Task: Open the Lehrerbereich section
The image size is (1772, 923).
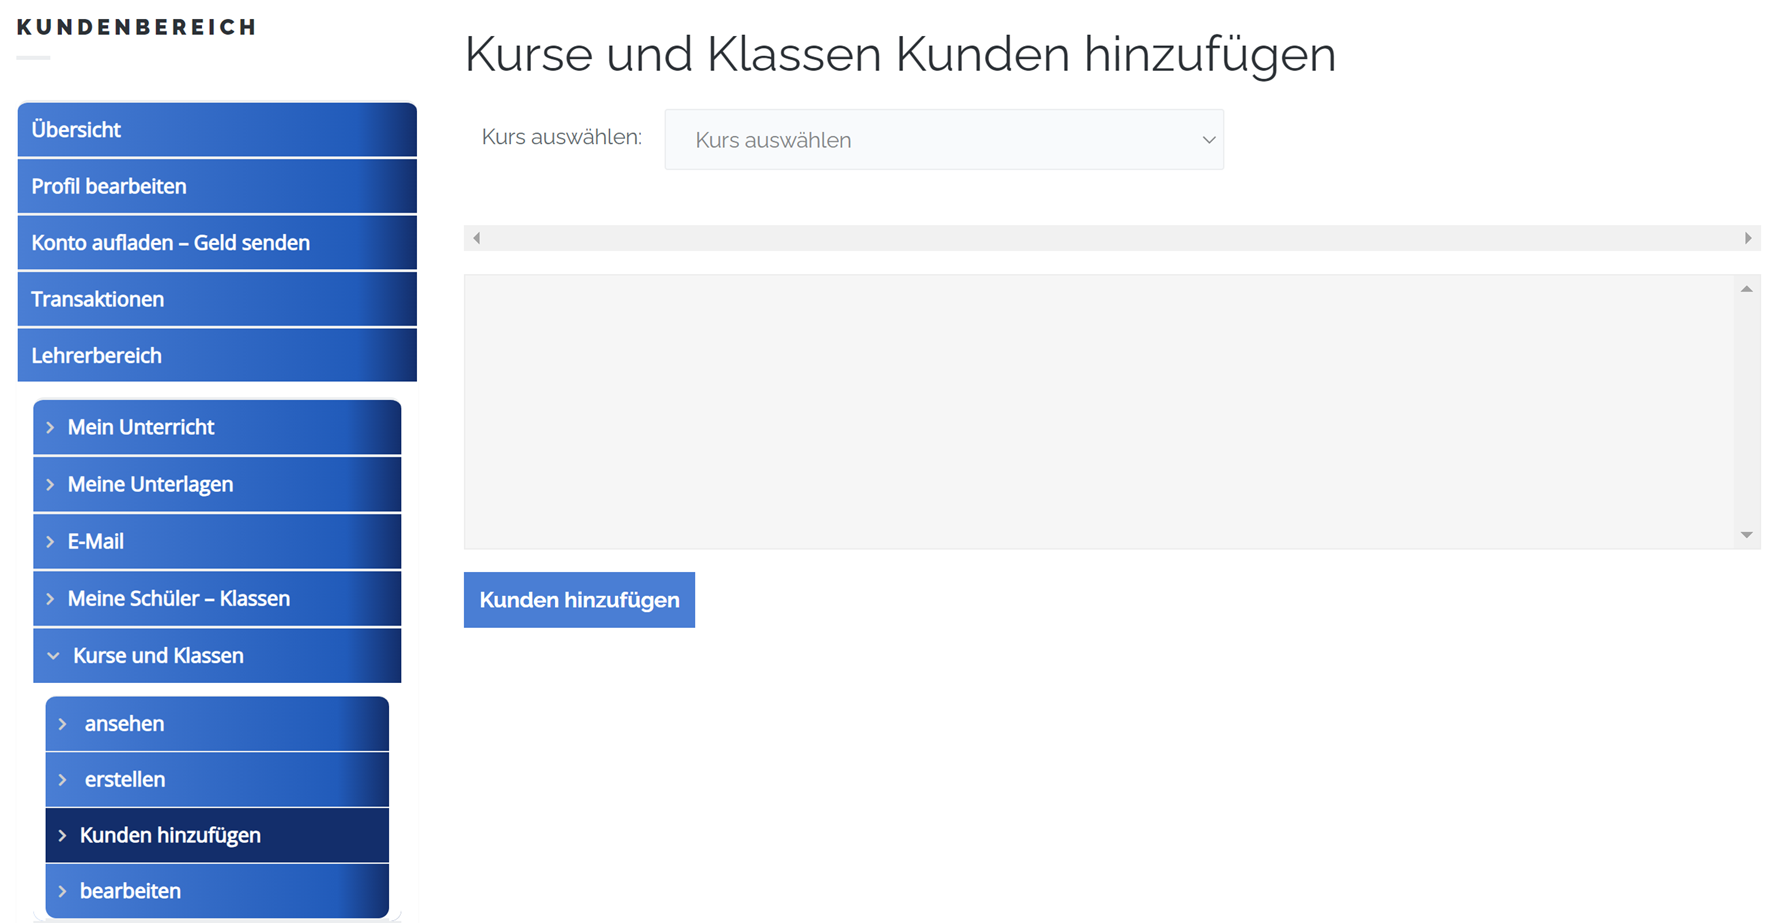Action: [x=216, y=356]
